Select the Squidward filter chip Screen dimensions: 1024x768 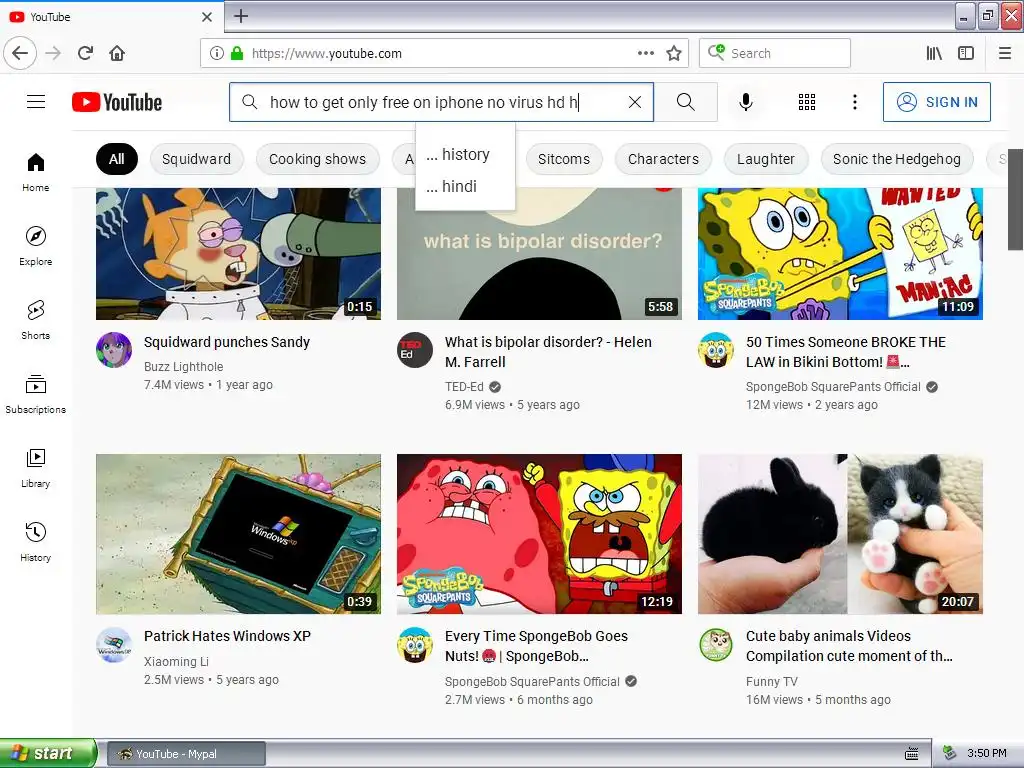(197, 159)
